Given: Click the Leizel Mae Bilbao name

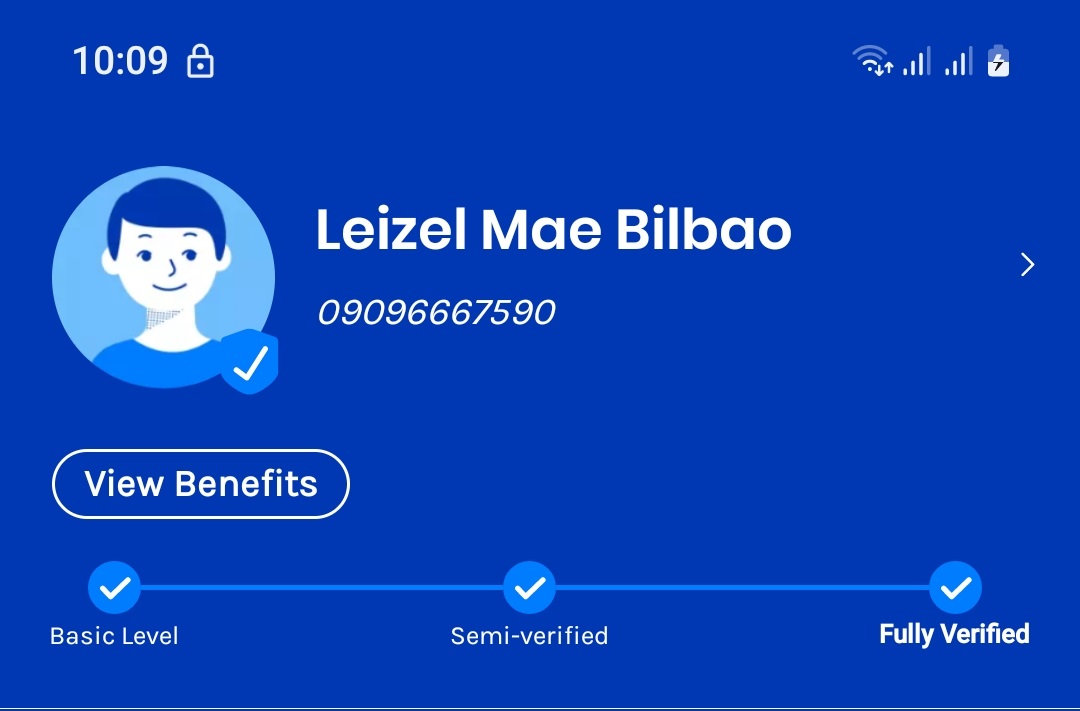Looking at the screenshot, I should click(553, 229).
